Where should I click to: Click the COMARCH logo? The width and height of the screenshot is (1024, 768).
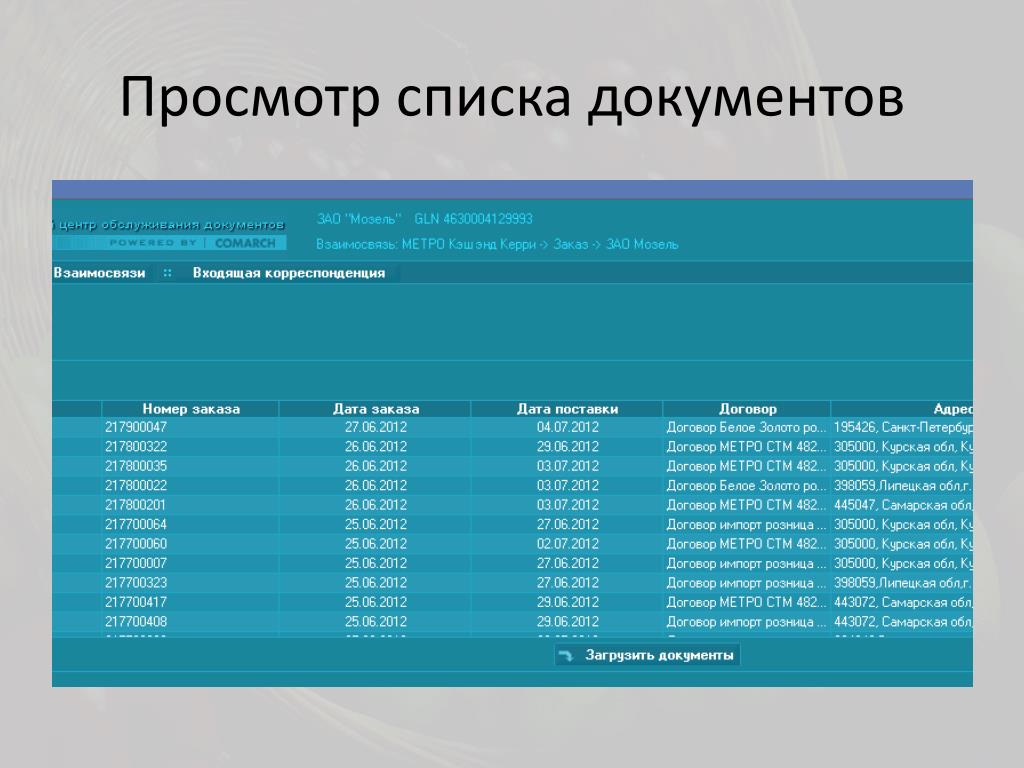click(x=245, y=243)
